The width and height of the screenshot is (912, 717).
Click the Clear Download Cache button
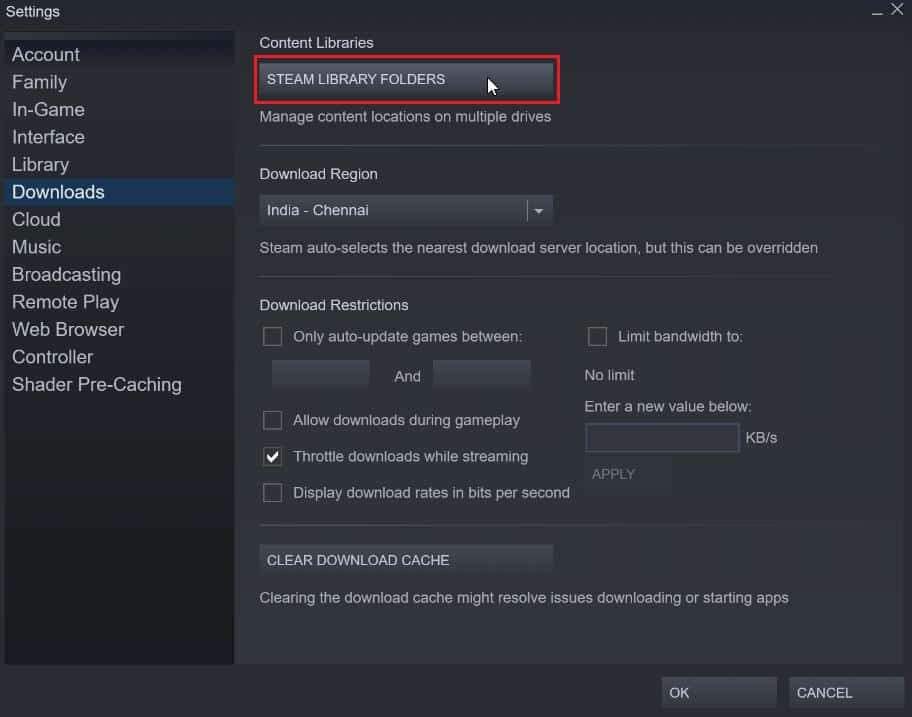click(406, 560)
